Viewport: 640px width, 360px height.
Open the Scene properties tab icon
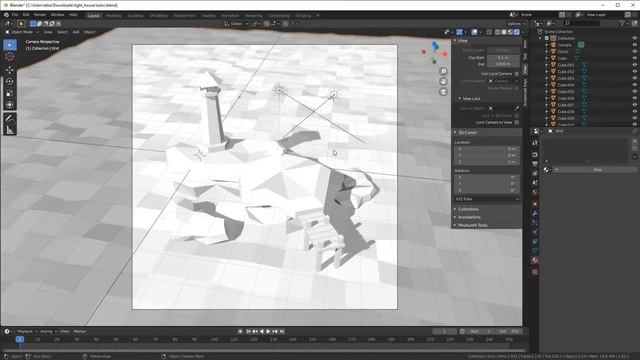point(535,183)
